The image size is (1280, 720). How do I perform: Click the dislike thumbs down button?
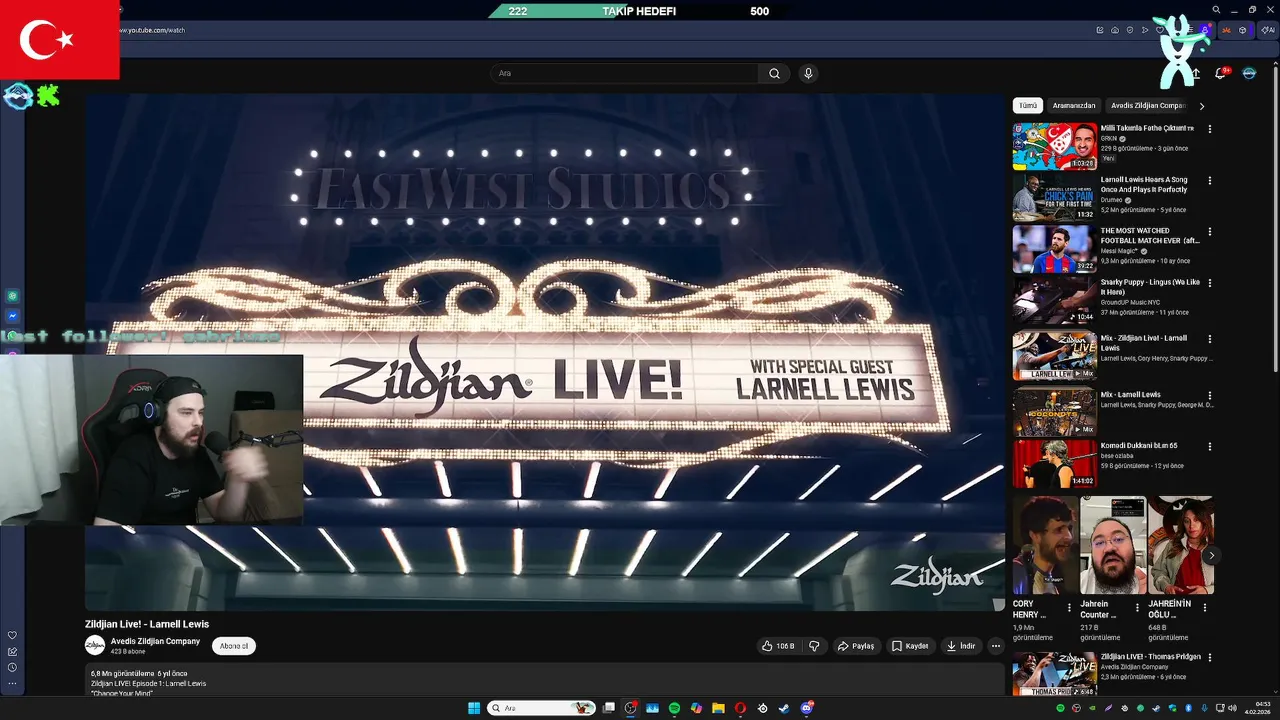click(x=814, y=646)
